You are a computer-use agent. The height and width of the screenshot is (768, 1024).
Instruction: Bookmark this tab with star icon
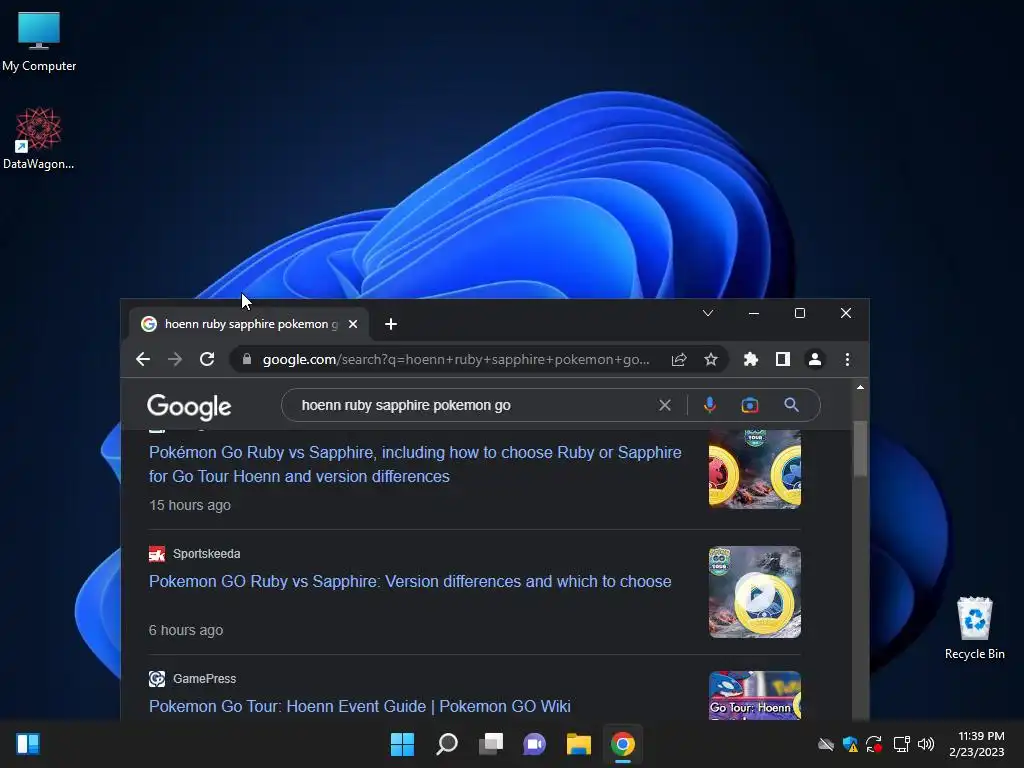tap(711, 359)
